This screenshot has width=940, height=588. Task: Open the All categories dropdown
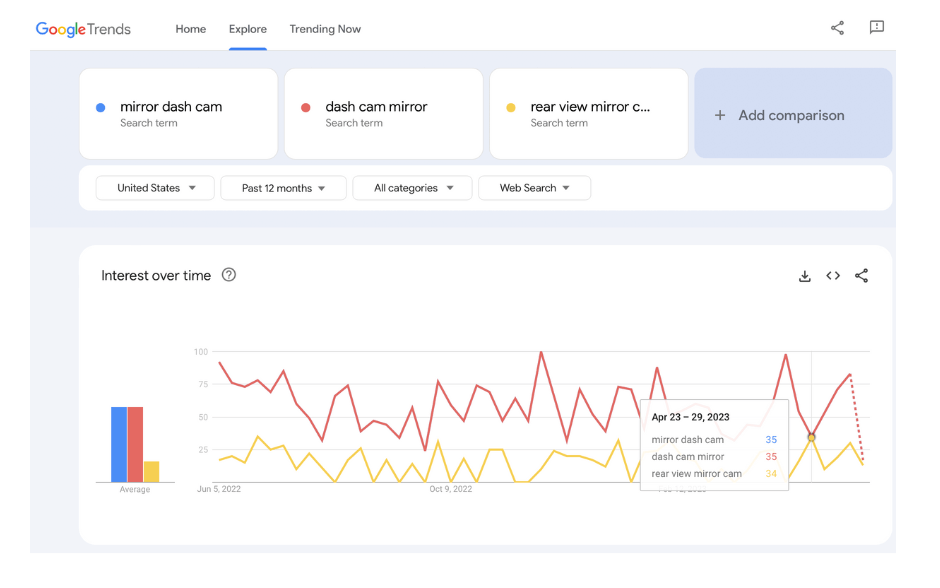click(412, 188)
